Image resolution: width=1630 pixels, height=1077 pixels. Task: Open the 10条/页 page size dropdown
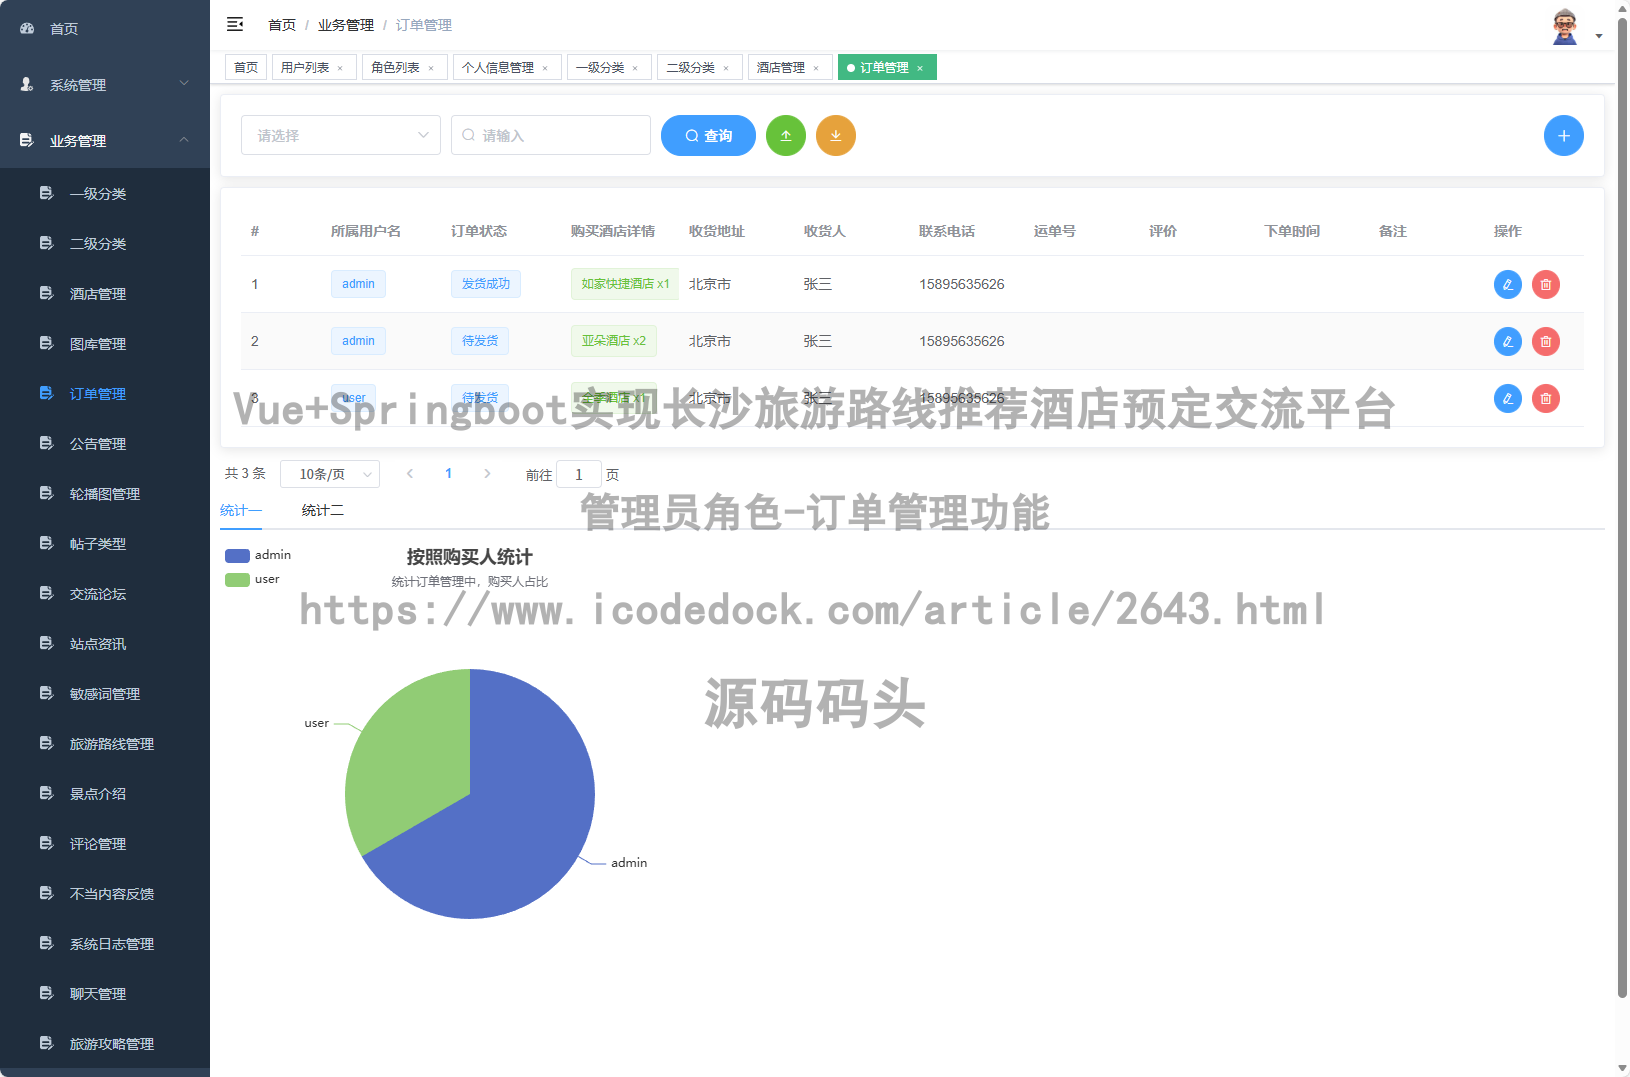point(330,473)
